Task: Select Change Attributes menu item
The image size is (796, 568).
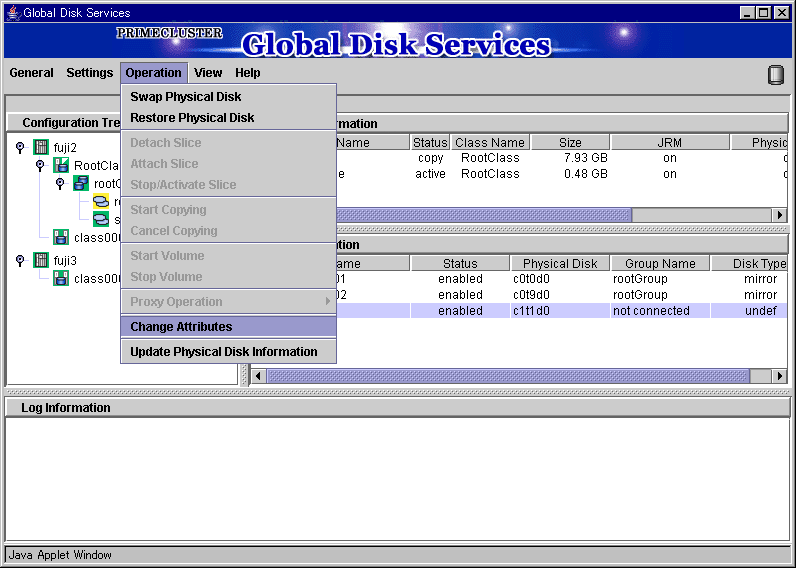Action: click(228, 326)
